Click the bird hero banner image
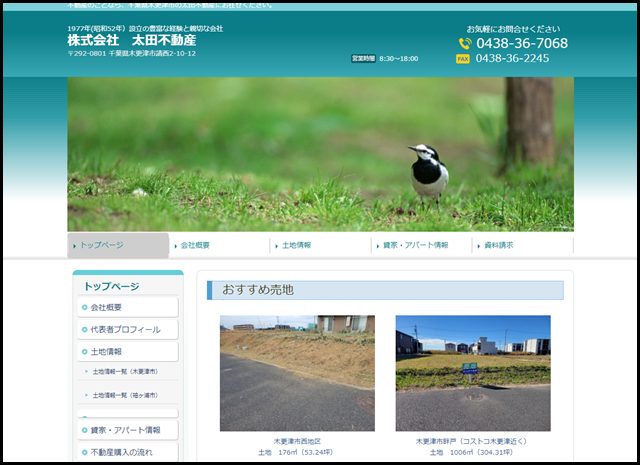Image resolution: width=640 pixels, height=465 pixels. pyautogui.click(x=320, y=154)
